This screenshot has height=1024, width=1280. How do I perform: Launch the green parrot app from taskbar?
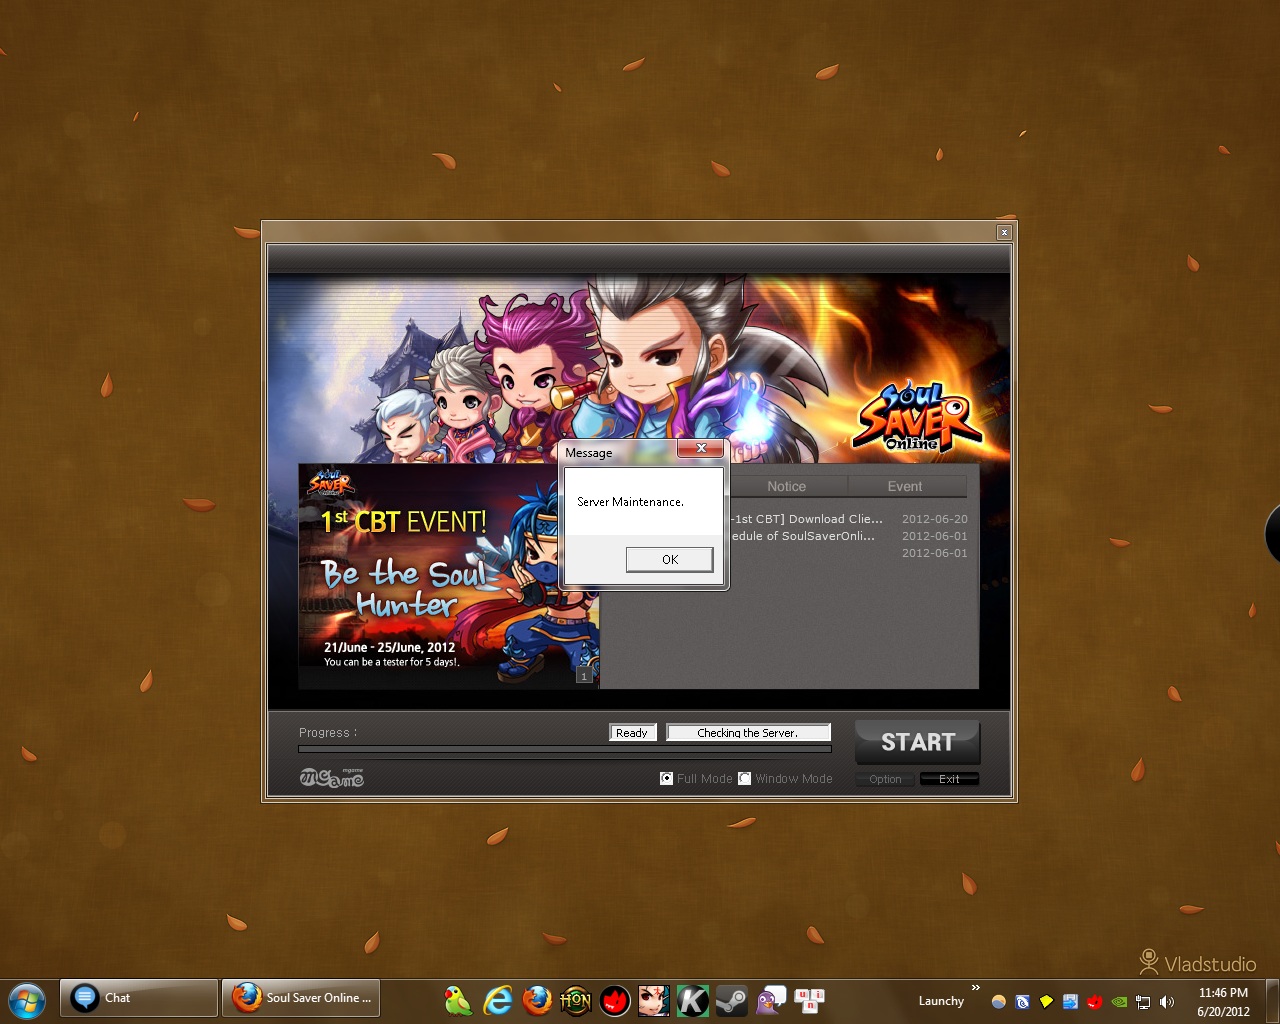click(458, 1000)
